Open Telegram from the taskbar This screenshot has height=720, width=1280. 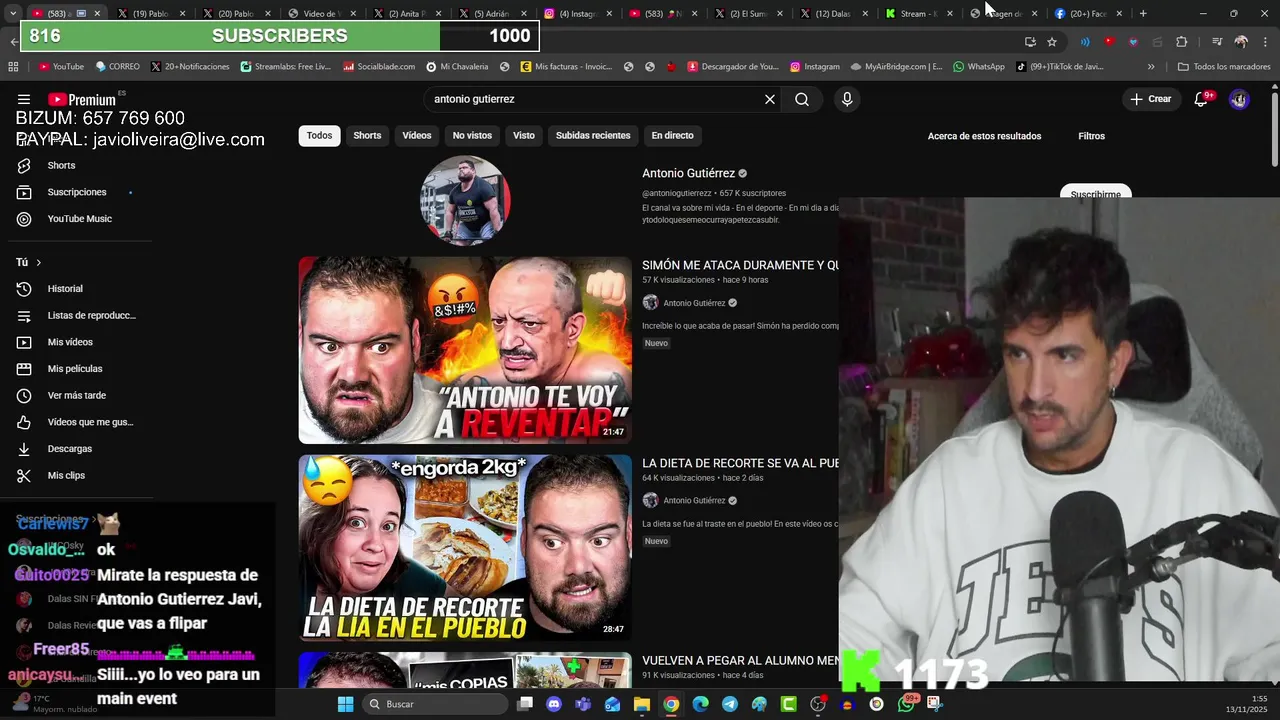[x=730, y=704]
